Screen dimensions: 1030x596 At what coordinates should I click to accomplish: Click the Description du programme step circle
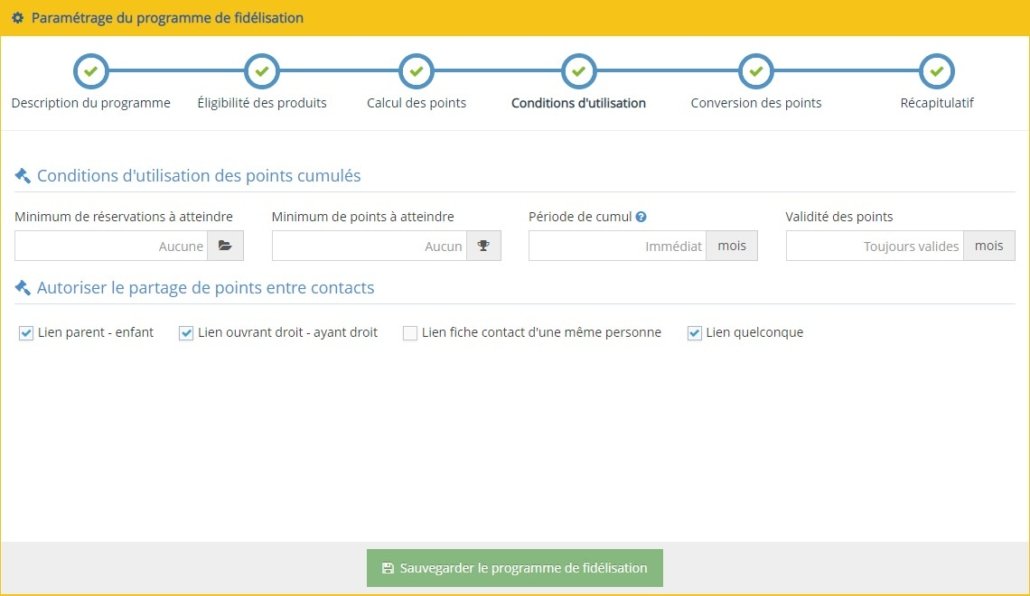(90, 72)
